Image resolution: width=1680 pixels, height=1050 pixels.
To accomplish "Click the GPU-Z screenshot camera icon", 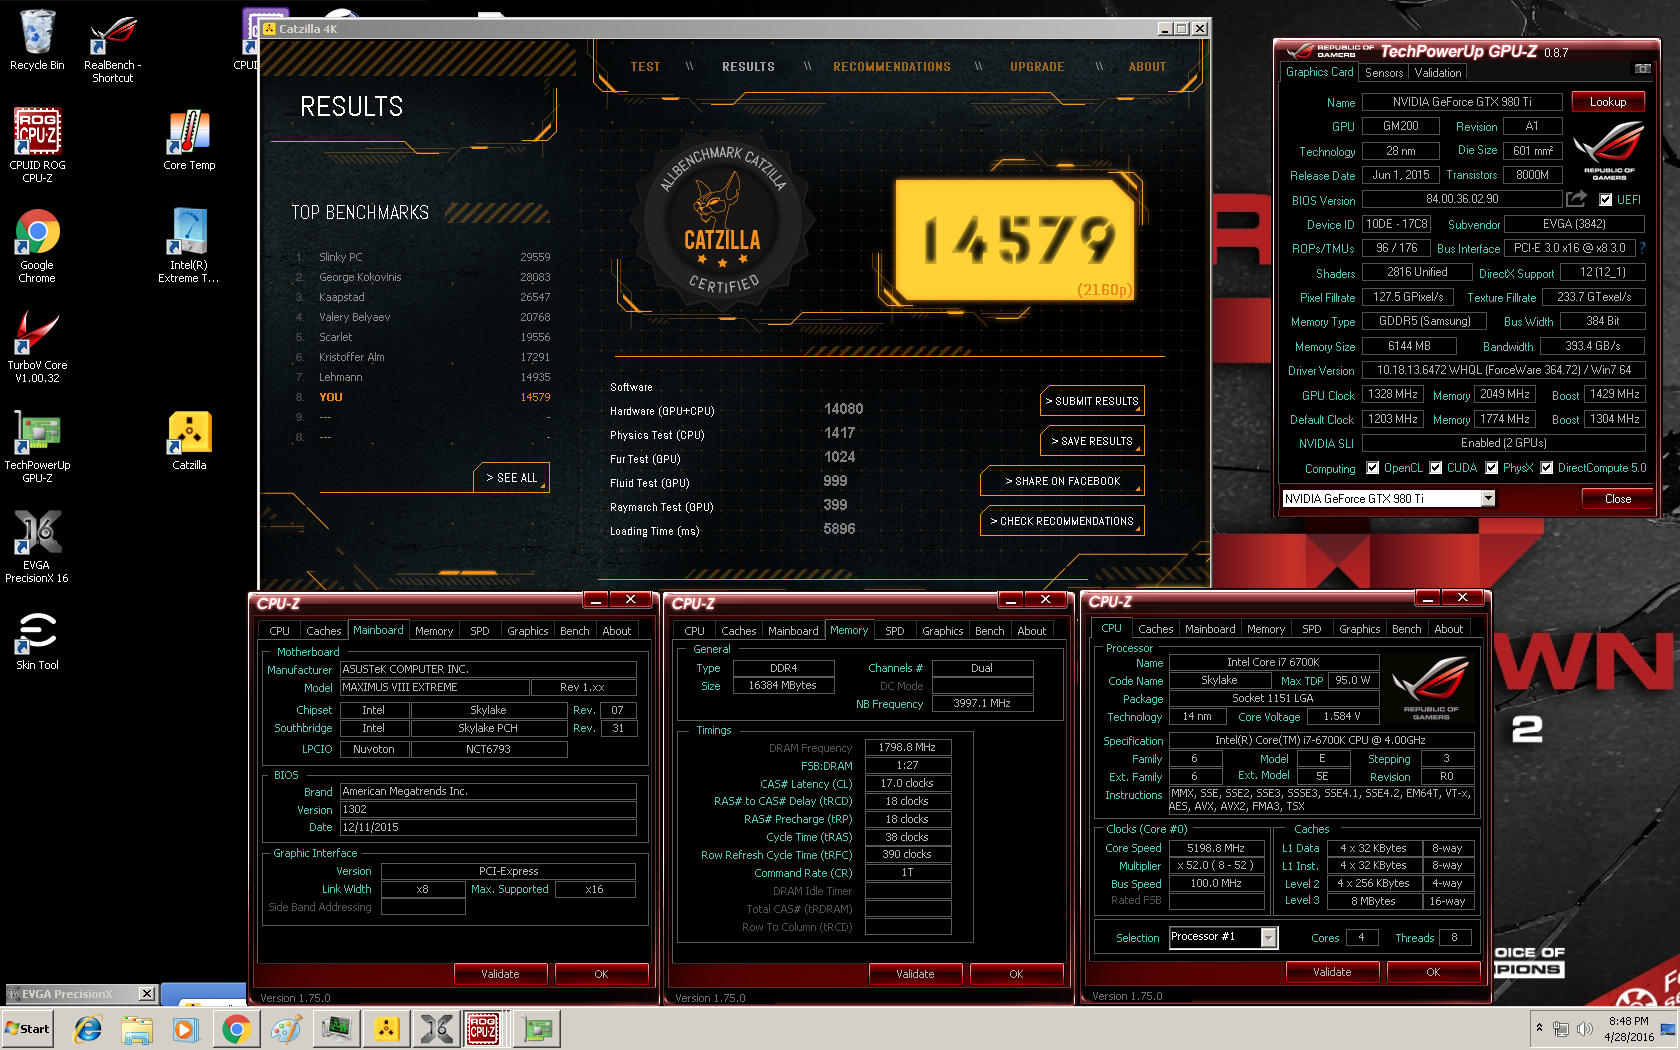I will (x=1642, y=69).
